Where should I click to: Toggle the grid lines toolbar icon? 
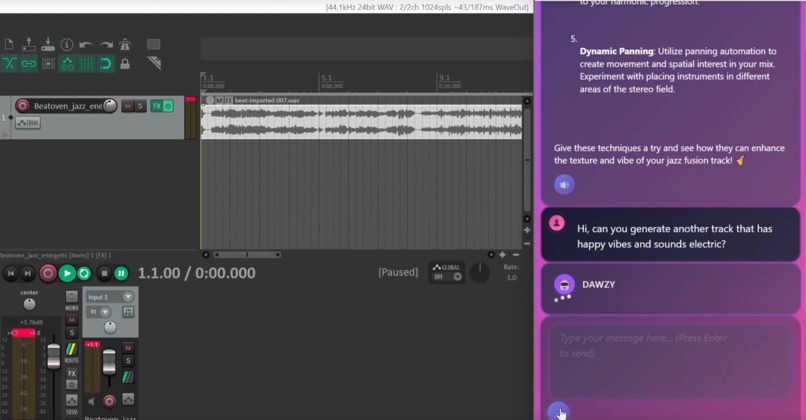(x=86, y=64)
